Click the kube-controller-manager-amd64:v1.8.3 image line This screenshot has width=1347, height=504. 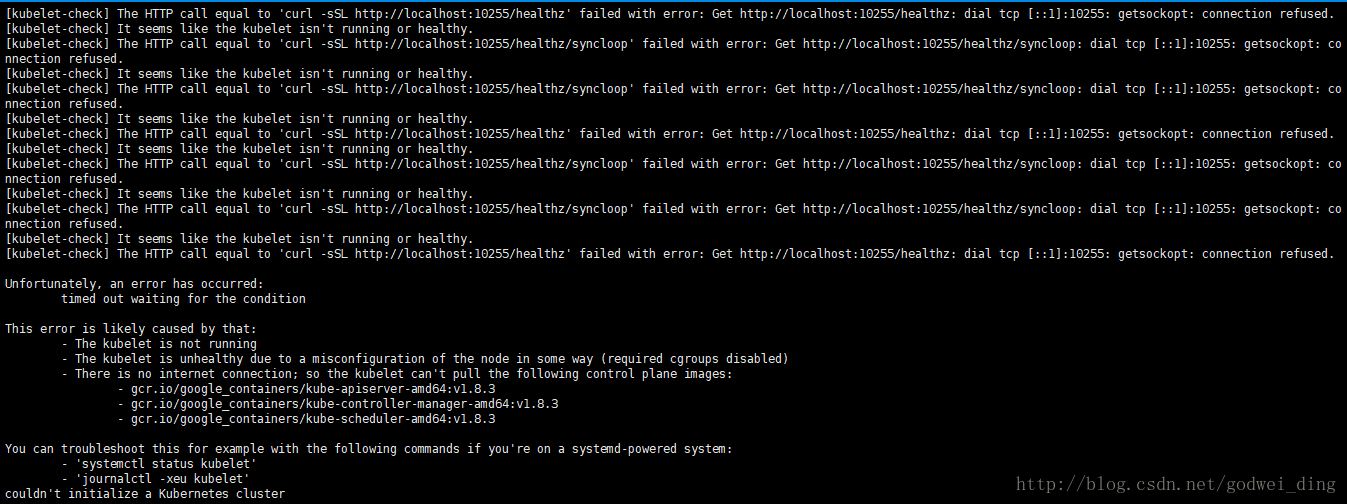coord(338,404)
